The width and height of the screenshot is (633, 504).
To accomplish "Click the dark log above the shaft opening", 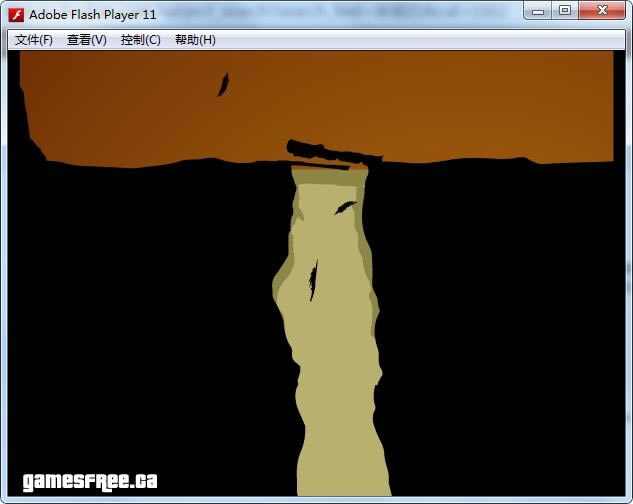I will point(330,152).
